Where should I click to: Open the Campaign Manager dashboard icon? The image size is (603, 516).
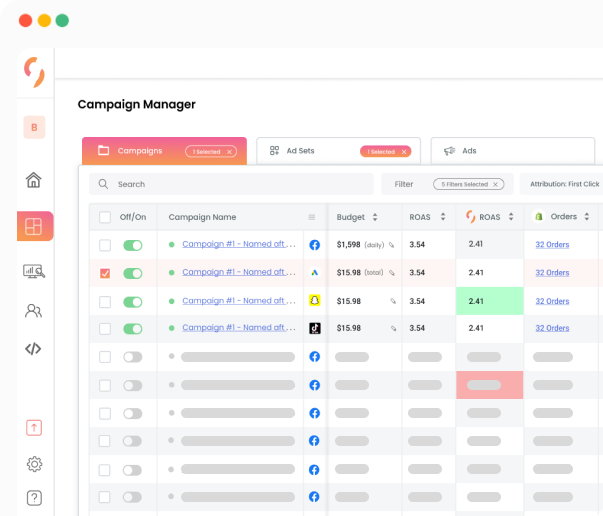(35, 226)
